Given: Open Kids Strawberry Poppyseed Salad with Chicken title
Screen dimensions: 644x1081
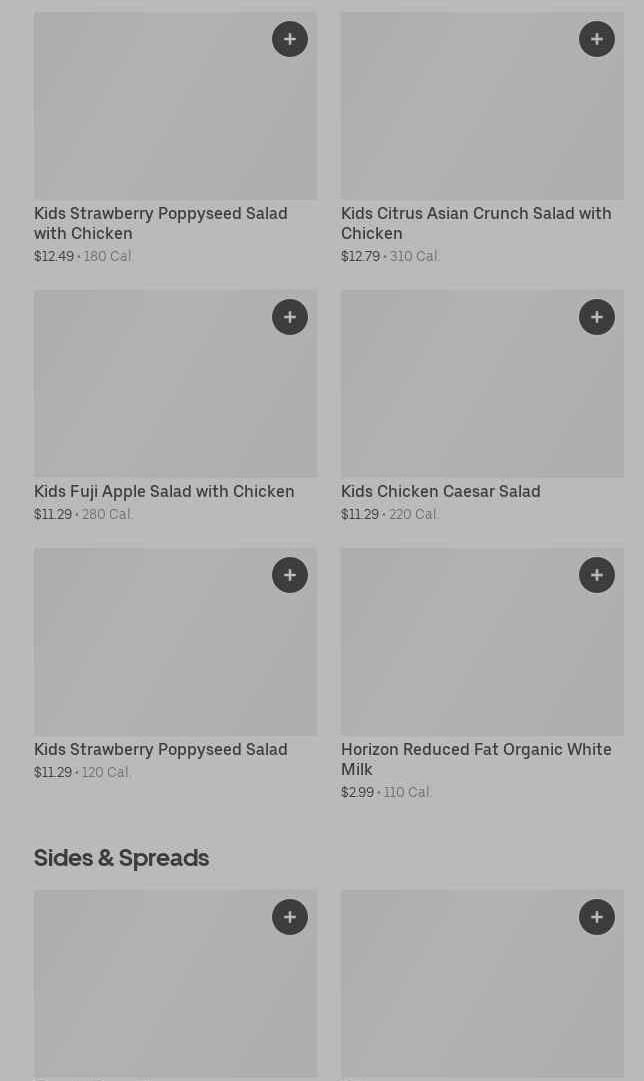Looking at the screenshot, I should (x=160, y=223).
